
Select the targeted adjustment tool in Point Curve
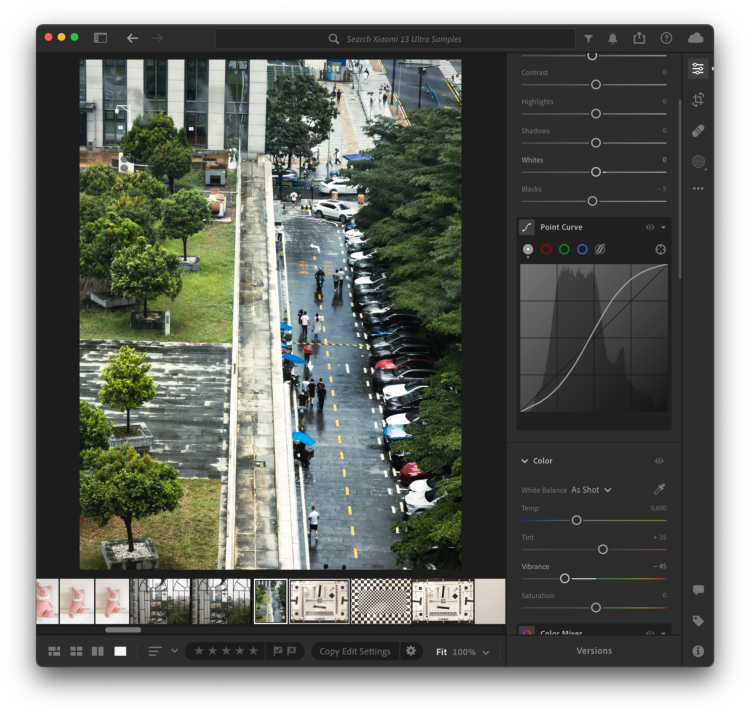click(660, 249)
